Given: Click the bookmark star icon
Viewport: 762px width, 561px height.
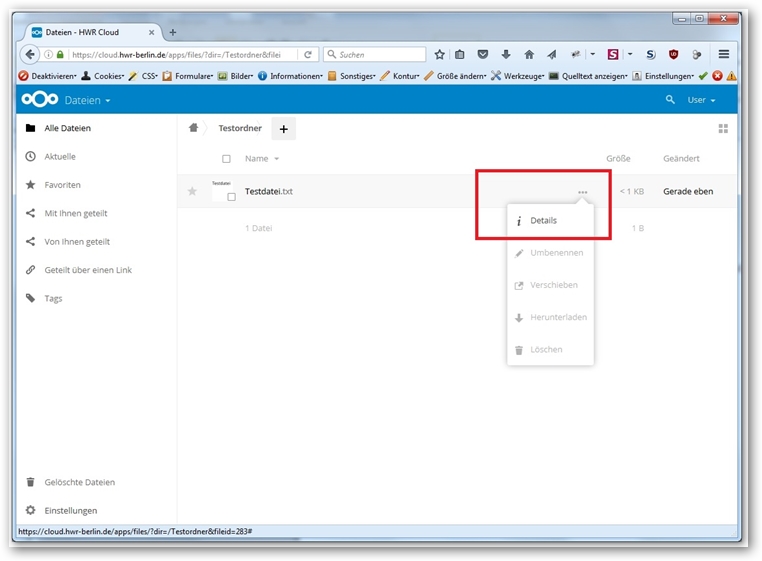Looking at the screenshot, I should click(x=439, y=54).
